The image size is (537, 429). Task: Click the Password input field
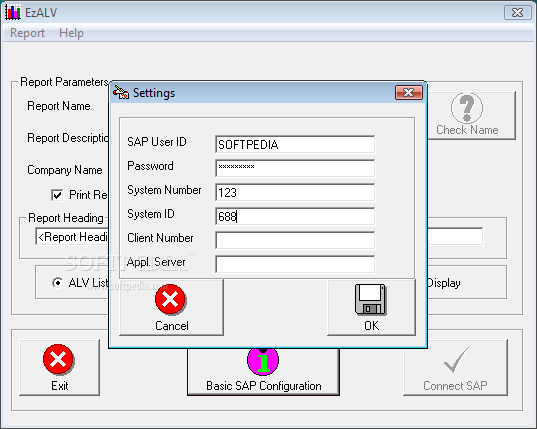tap(295, 168)
